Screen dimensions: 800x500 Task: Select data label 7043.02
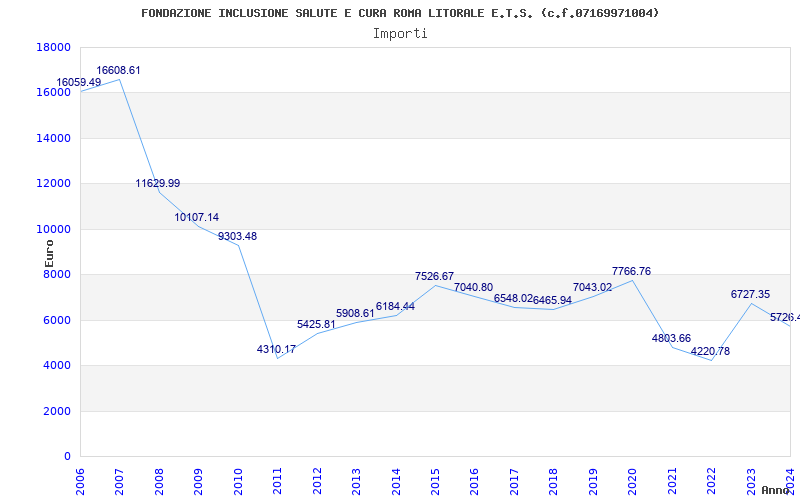[592, 287]
